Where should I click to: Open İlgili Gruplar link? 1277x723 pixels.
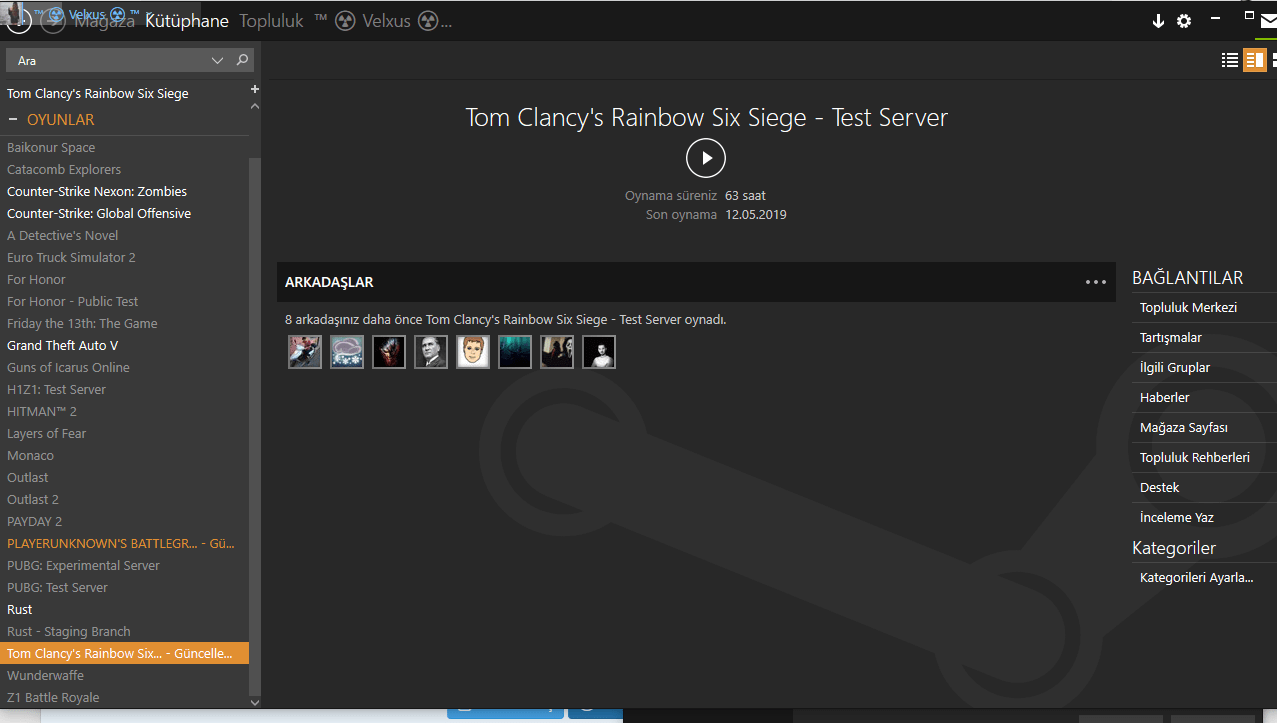click(1174, 367)
